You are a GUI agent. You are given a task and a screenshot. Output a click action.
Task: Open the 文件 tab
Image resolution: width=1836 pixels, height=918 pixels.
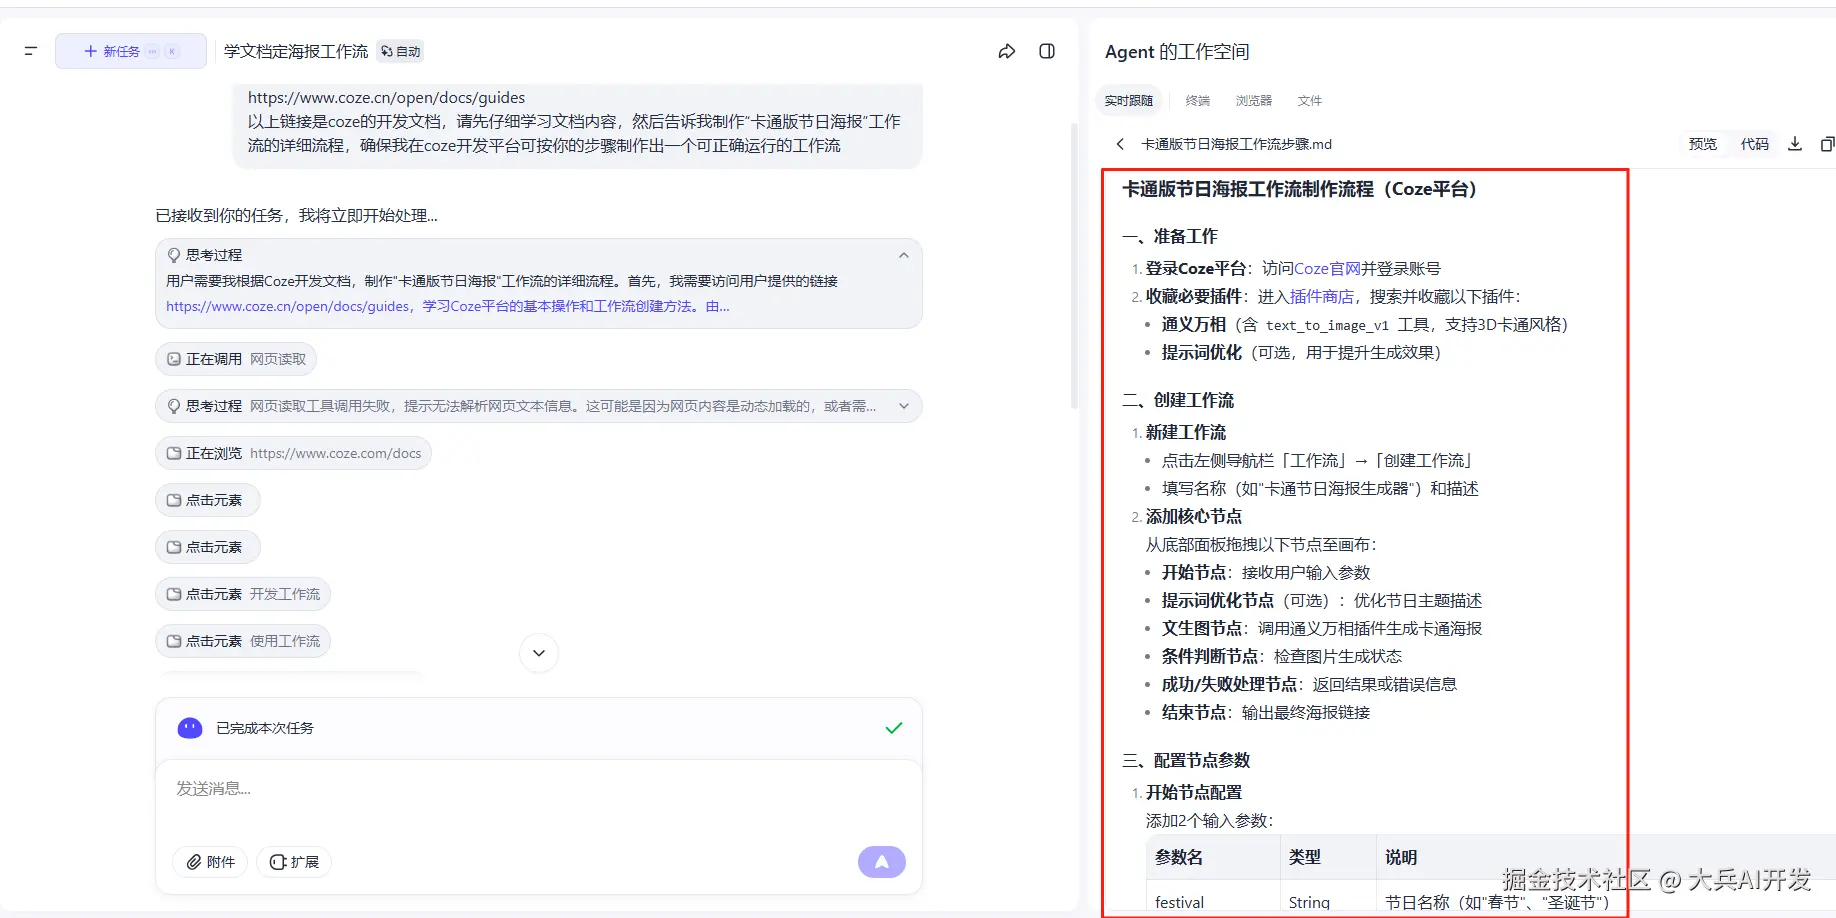coord(1310,100)
